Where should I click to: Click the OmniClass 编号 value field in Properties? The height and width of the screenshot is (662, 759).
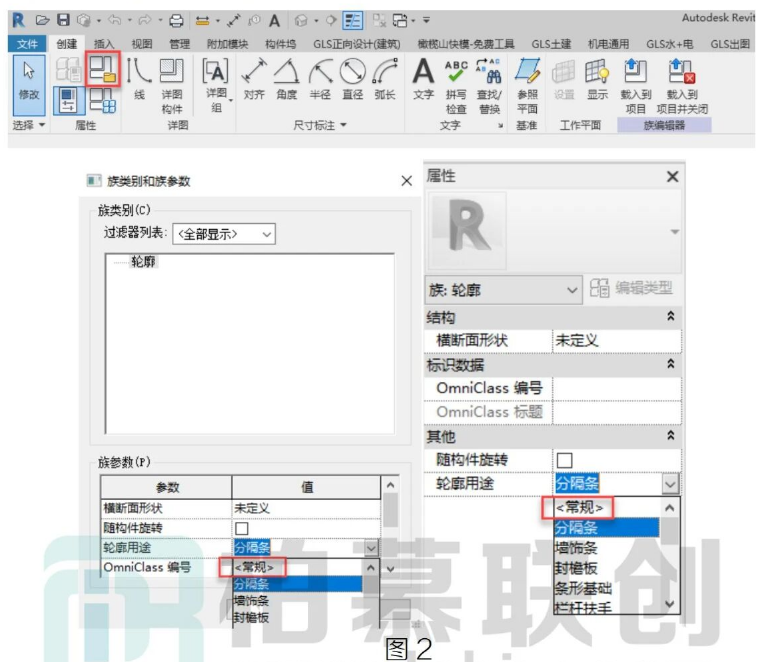tap(616, 388)
